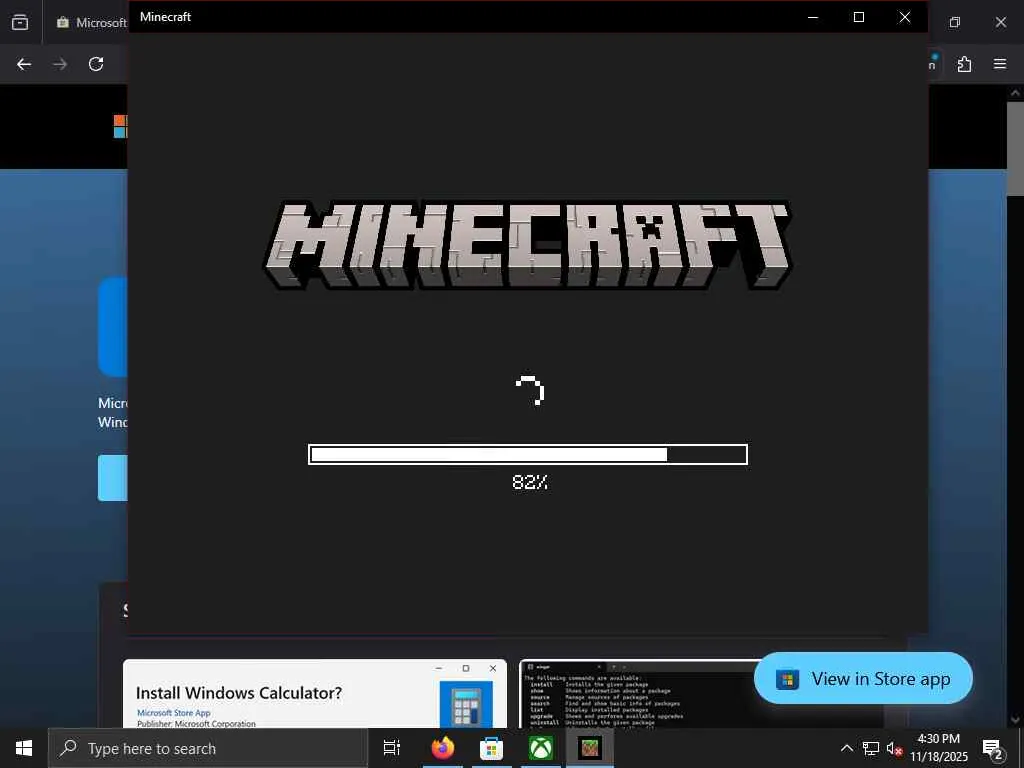Reload the page in the browser
Screen dimensions: 1024x768
pos(96,64)
